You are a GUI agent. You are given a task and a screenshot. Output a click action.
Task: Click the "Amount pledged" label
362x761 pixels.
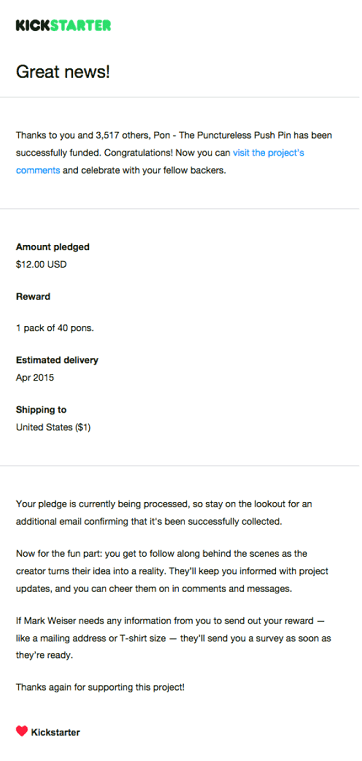coord(53,247)
